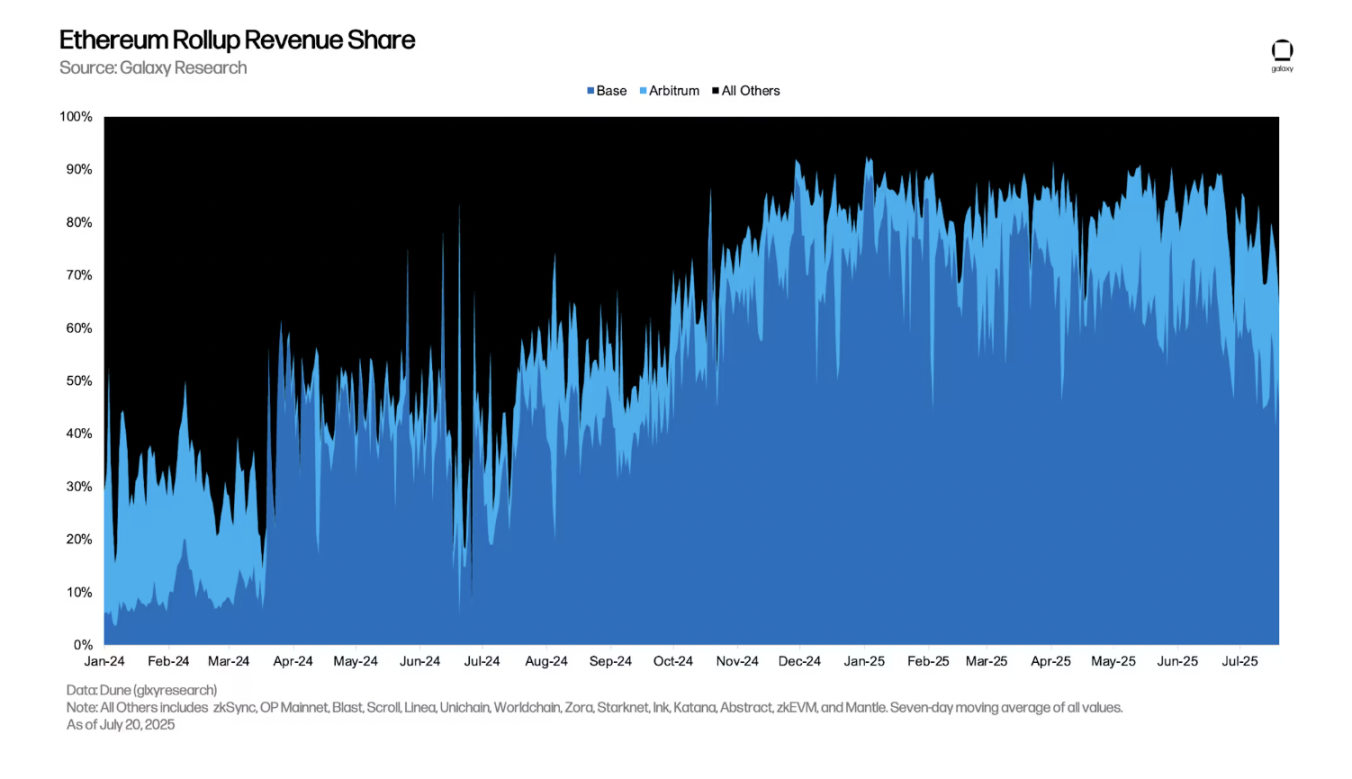Toggle the Arbitrum series legend label
Viewport: 1352px width, 779px height.
coord(674,91)
